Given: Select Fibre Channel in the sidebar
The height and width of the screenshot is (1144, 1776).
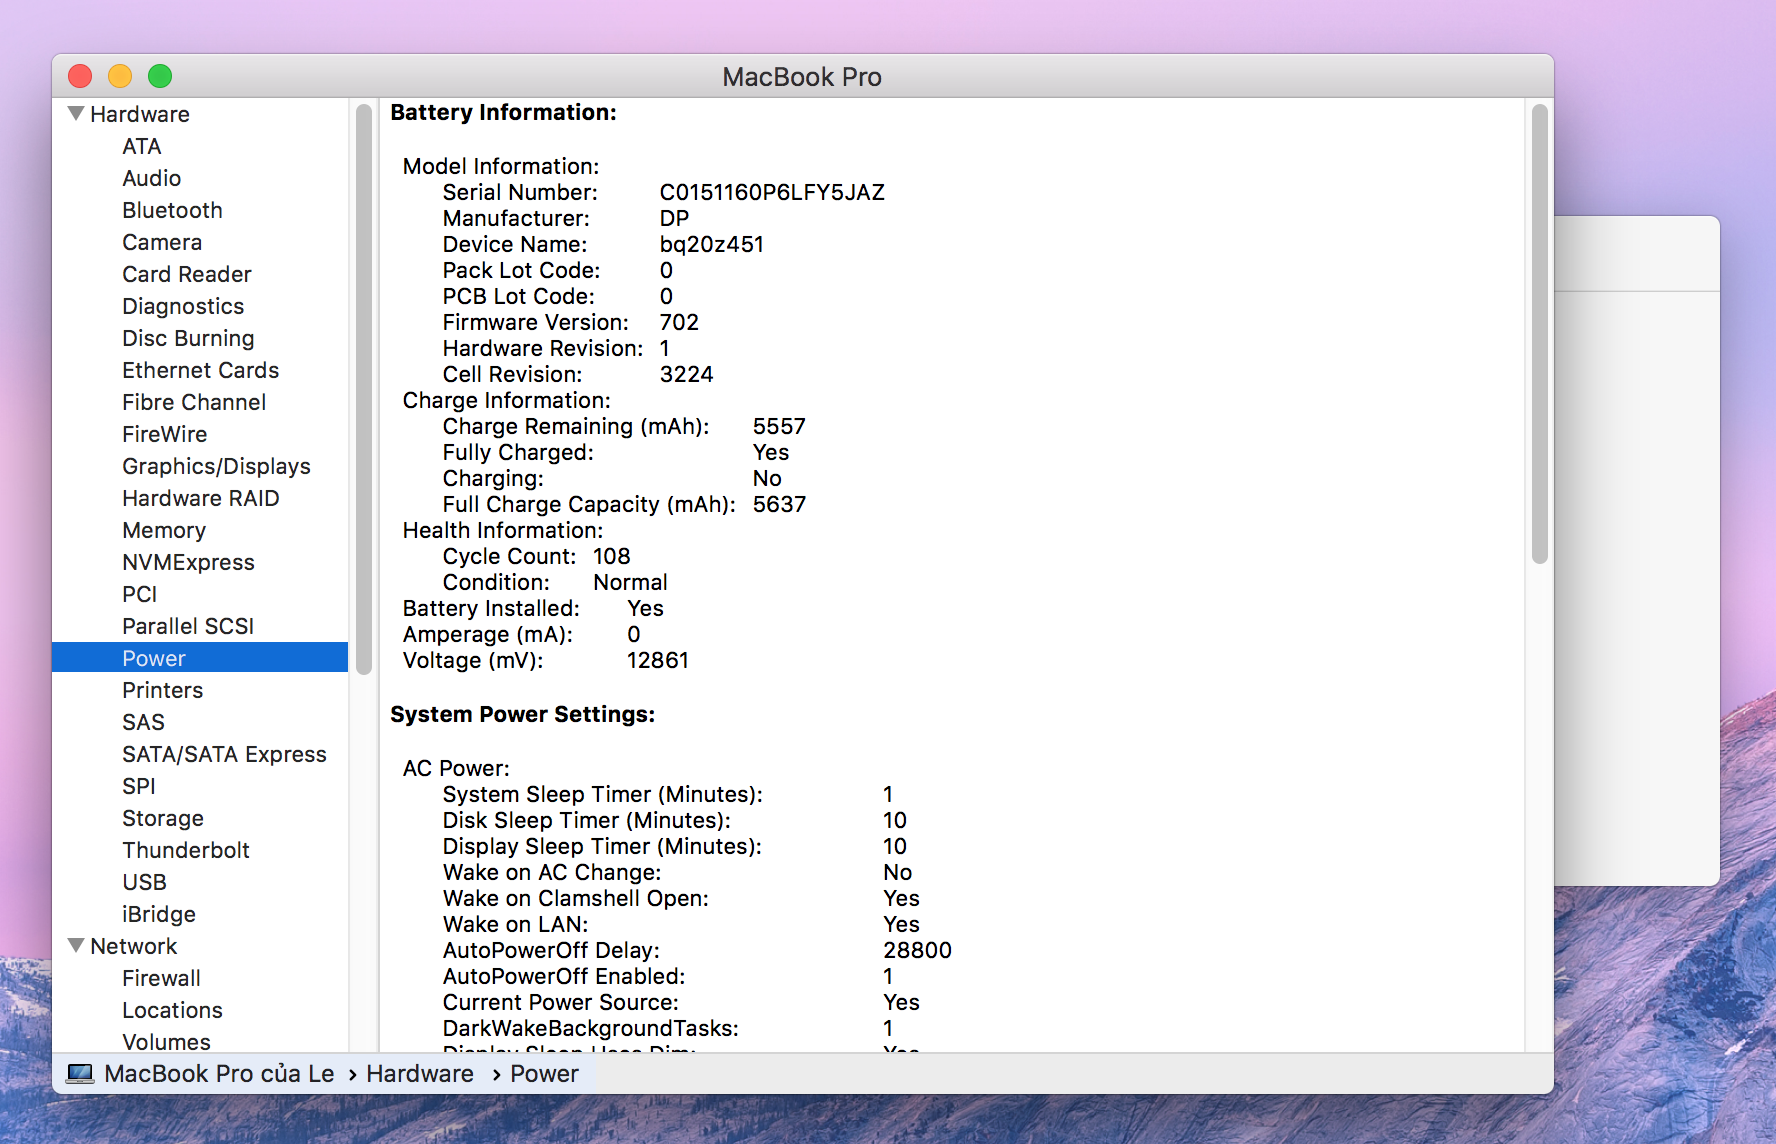Looking at the screenshot, I should [x=194, y=402].
